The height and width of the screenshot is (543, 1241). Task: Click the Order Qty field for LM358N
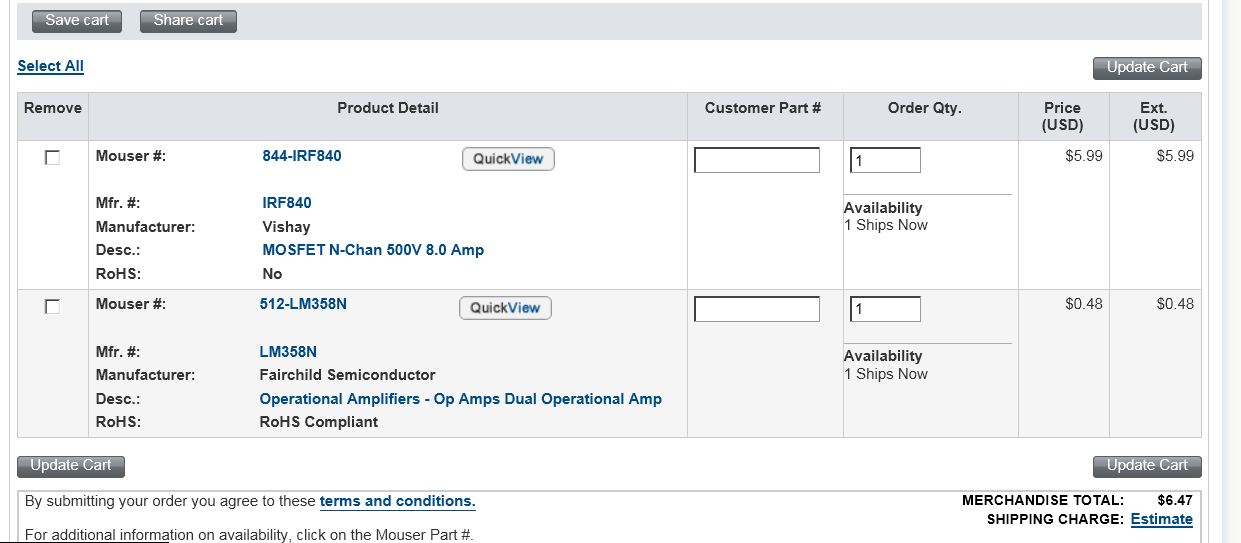885,309
